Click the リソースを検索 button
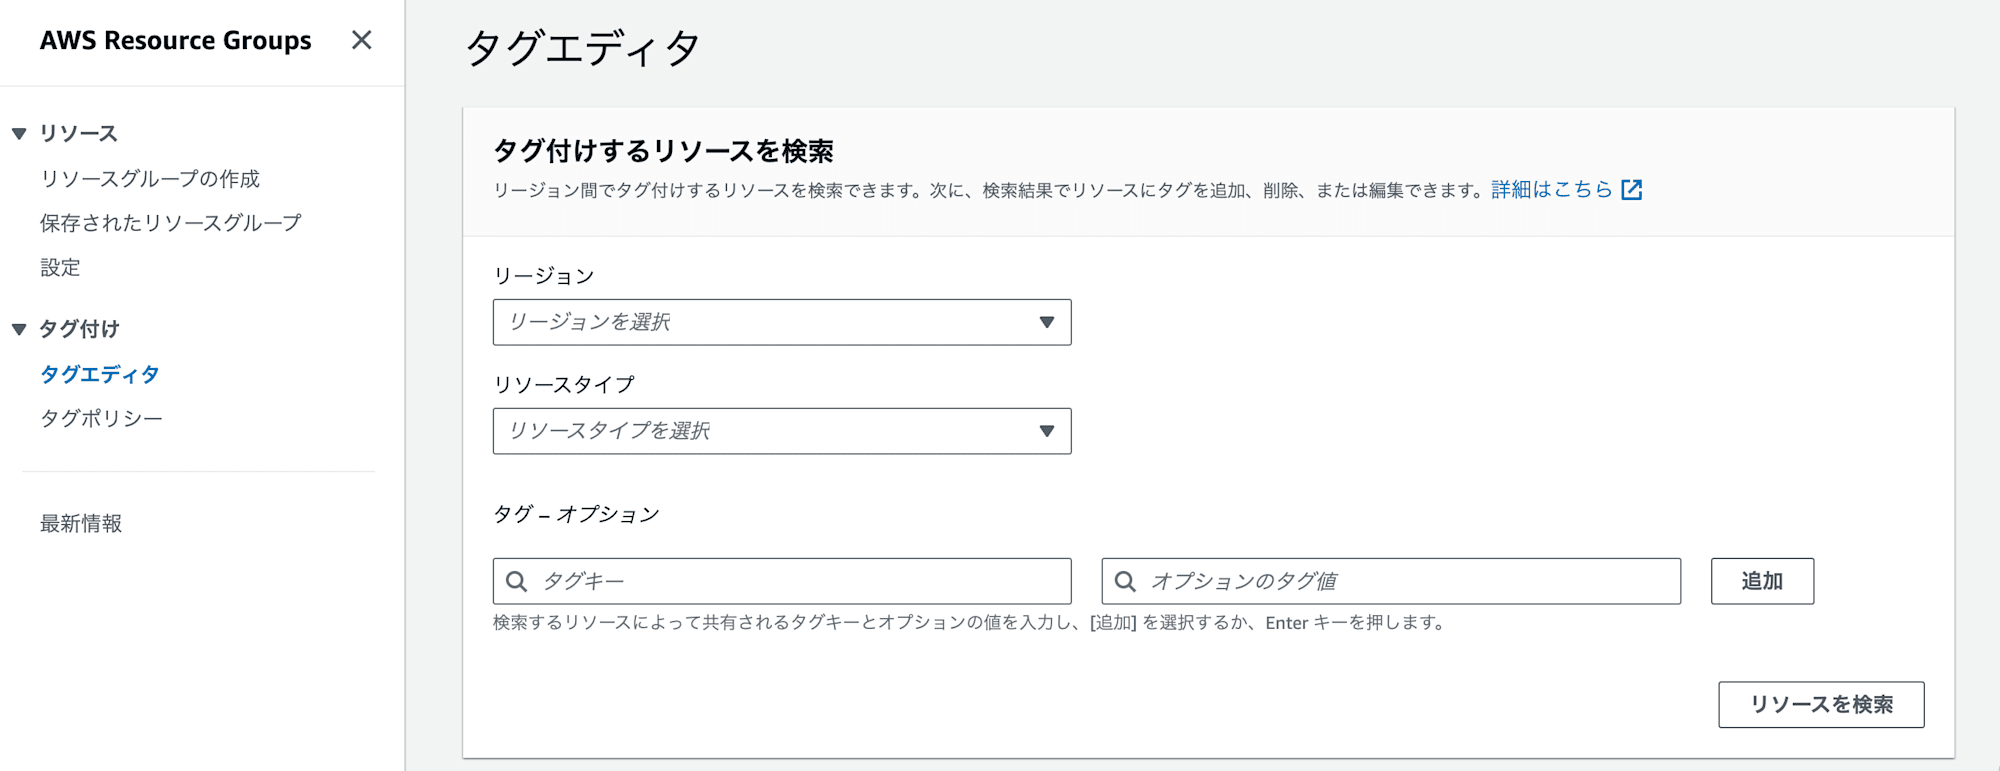The image size is (2000, 771). pyautogui.click(x=1821, y=705)
